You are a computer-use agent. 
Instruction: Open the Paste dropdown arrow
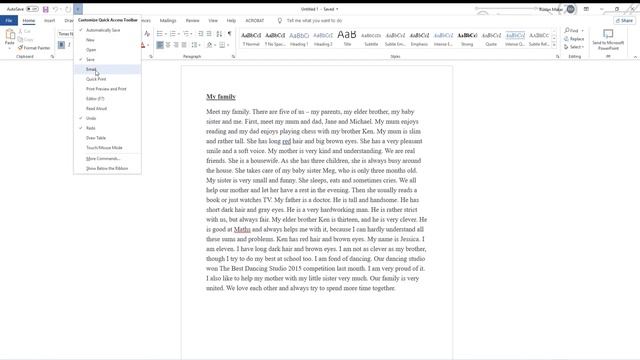(10, 48)
